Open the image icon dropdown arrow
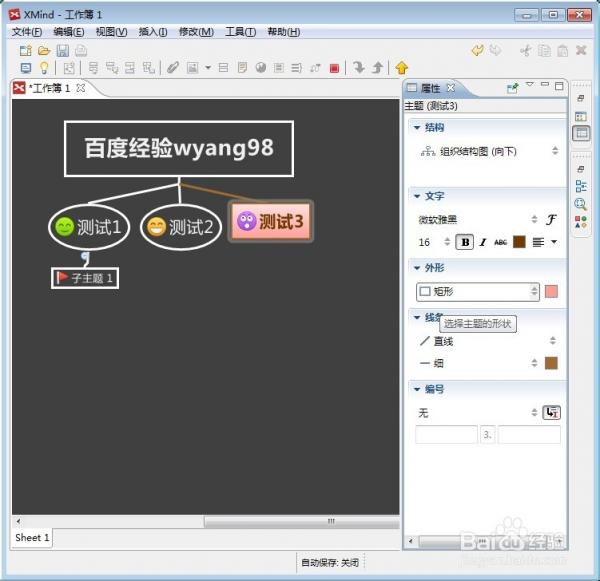The image size is (600, 581). (x=208, y=68)
